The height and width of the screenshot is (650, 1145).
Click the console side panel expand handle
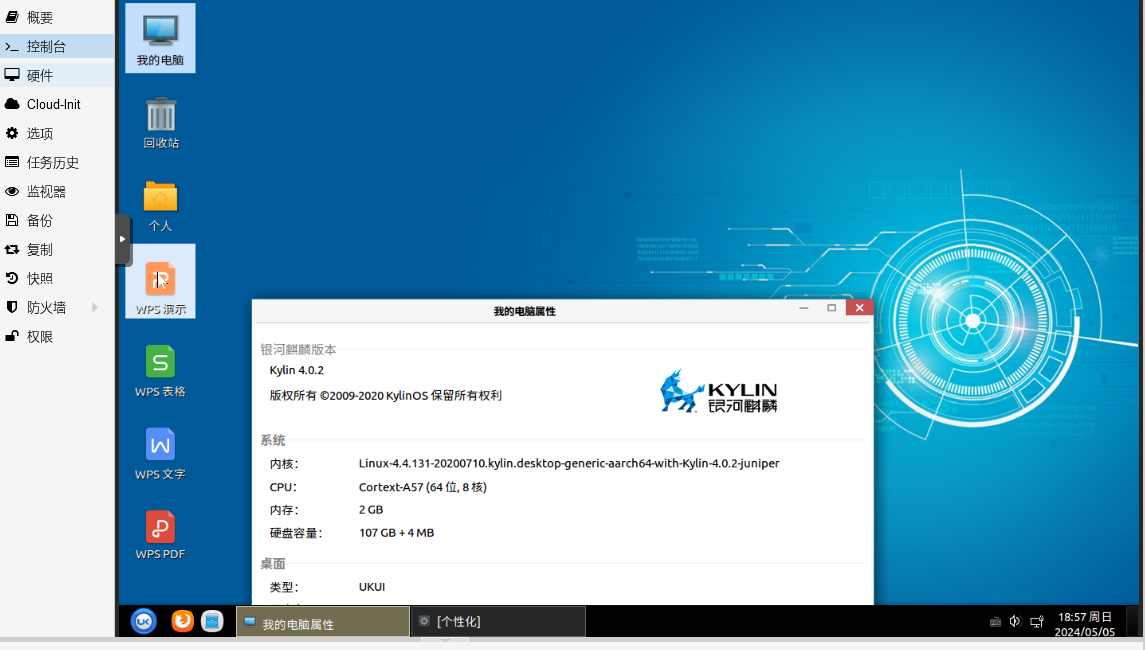coord(123,239)
